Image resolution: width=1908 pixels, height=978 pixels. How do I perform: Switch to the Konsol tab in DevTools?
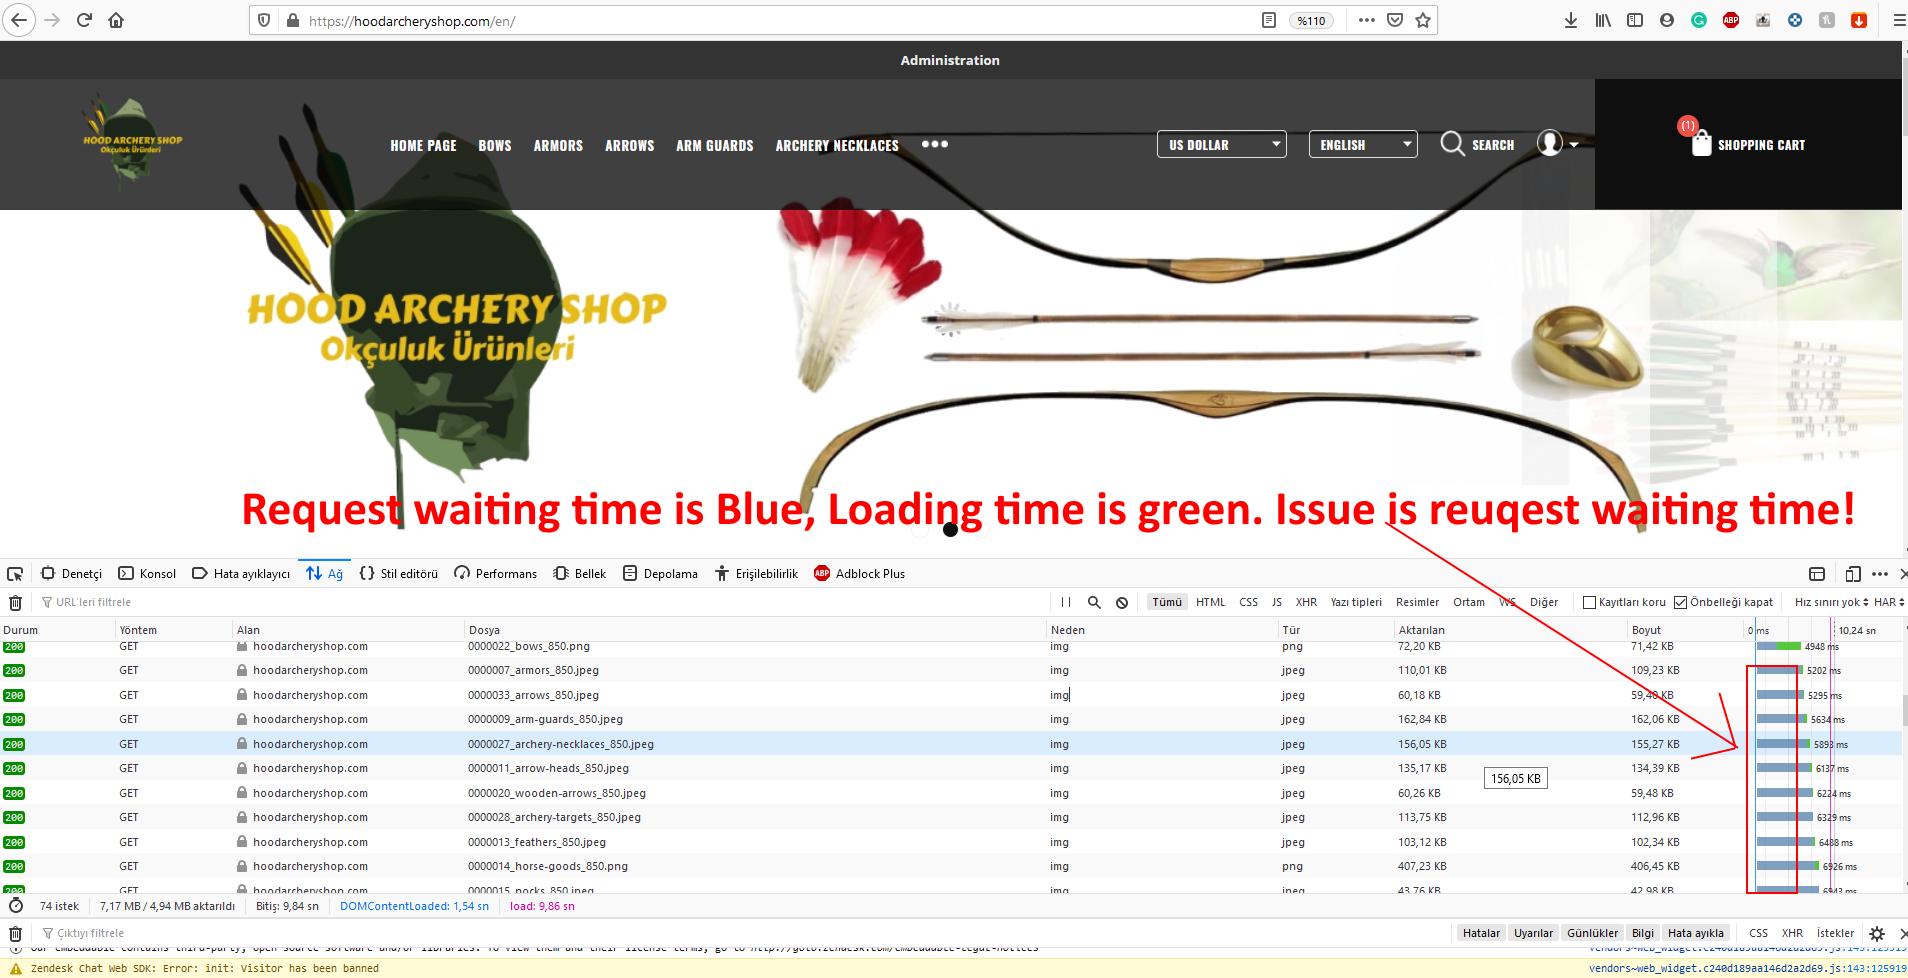click(x=147, y=573)
